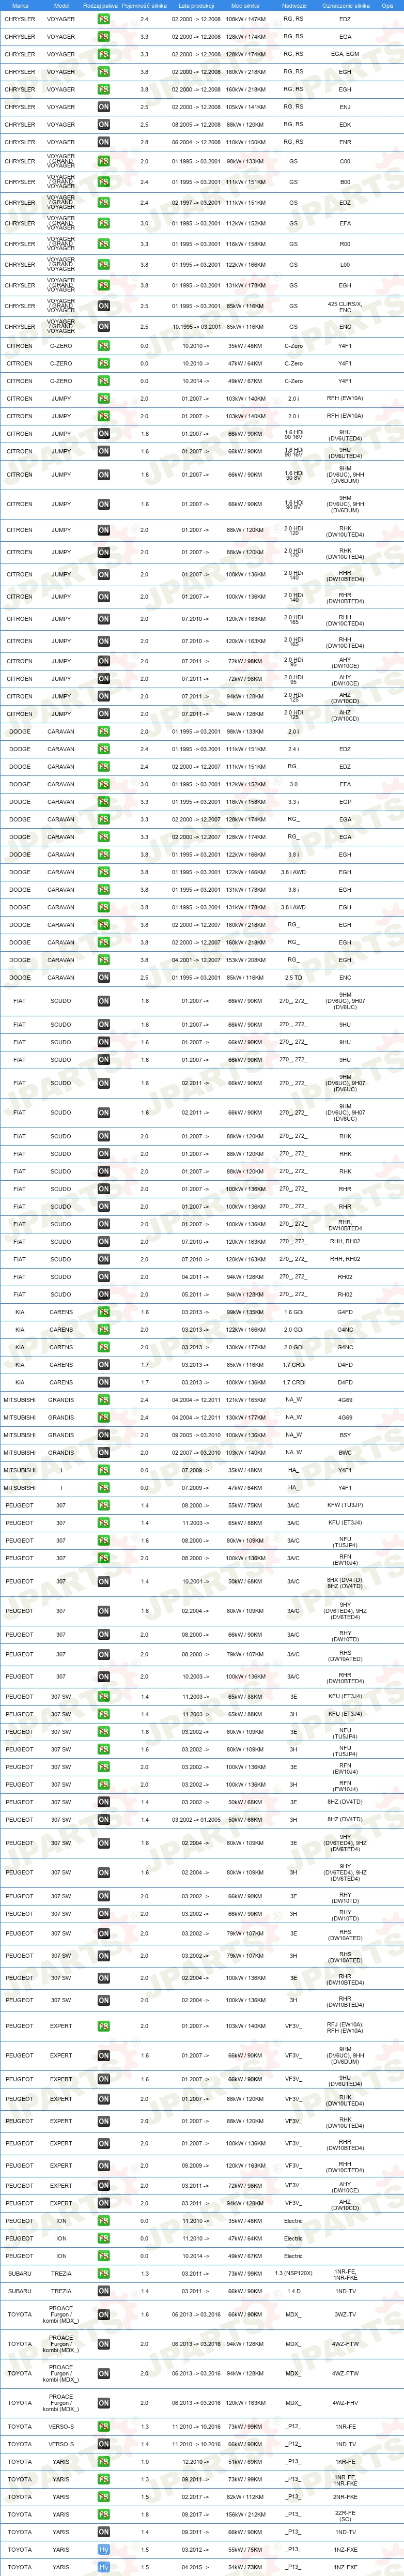Click '03.2002 -> 01.2005' production years cell
404x2576 pixels.
196,1820
